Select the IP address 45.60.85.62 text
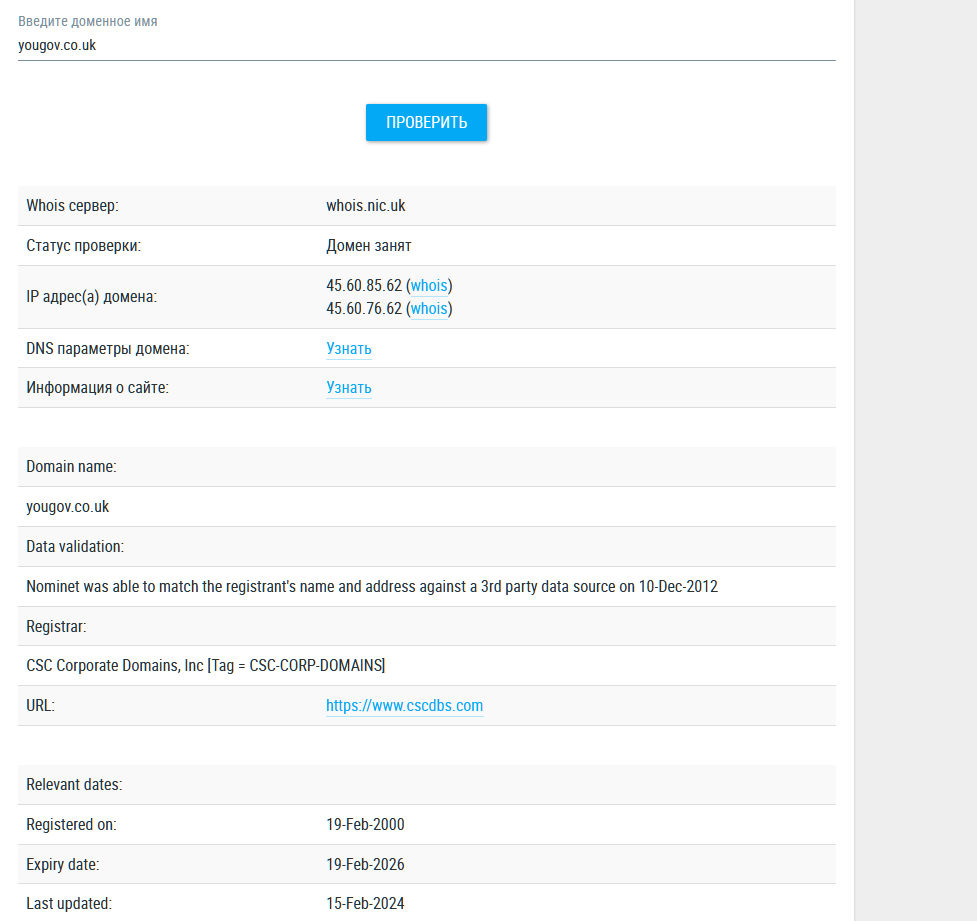This screenshot has width=977, height=921. pos(364,286)
